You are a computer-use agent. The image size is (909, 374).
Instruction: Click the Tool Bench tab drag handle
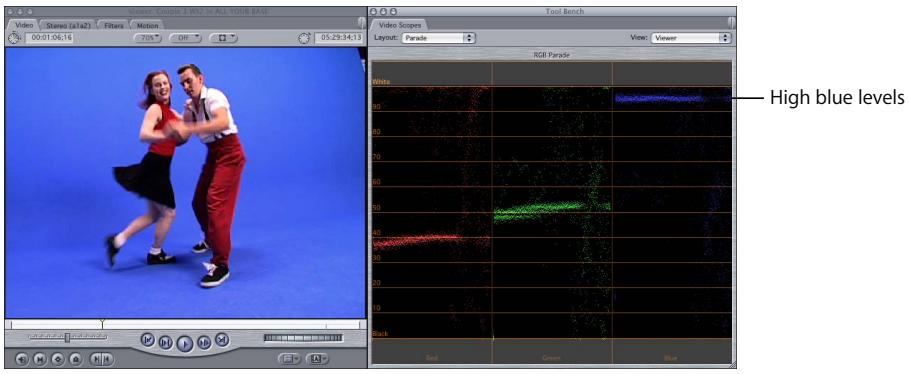tap(732, 24)
